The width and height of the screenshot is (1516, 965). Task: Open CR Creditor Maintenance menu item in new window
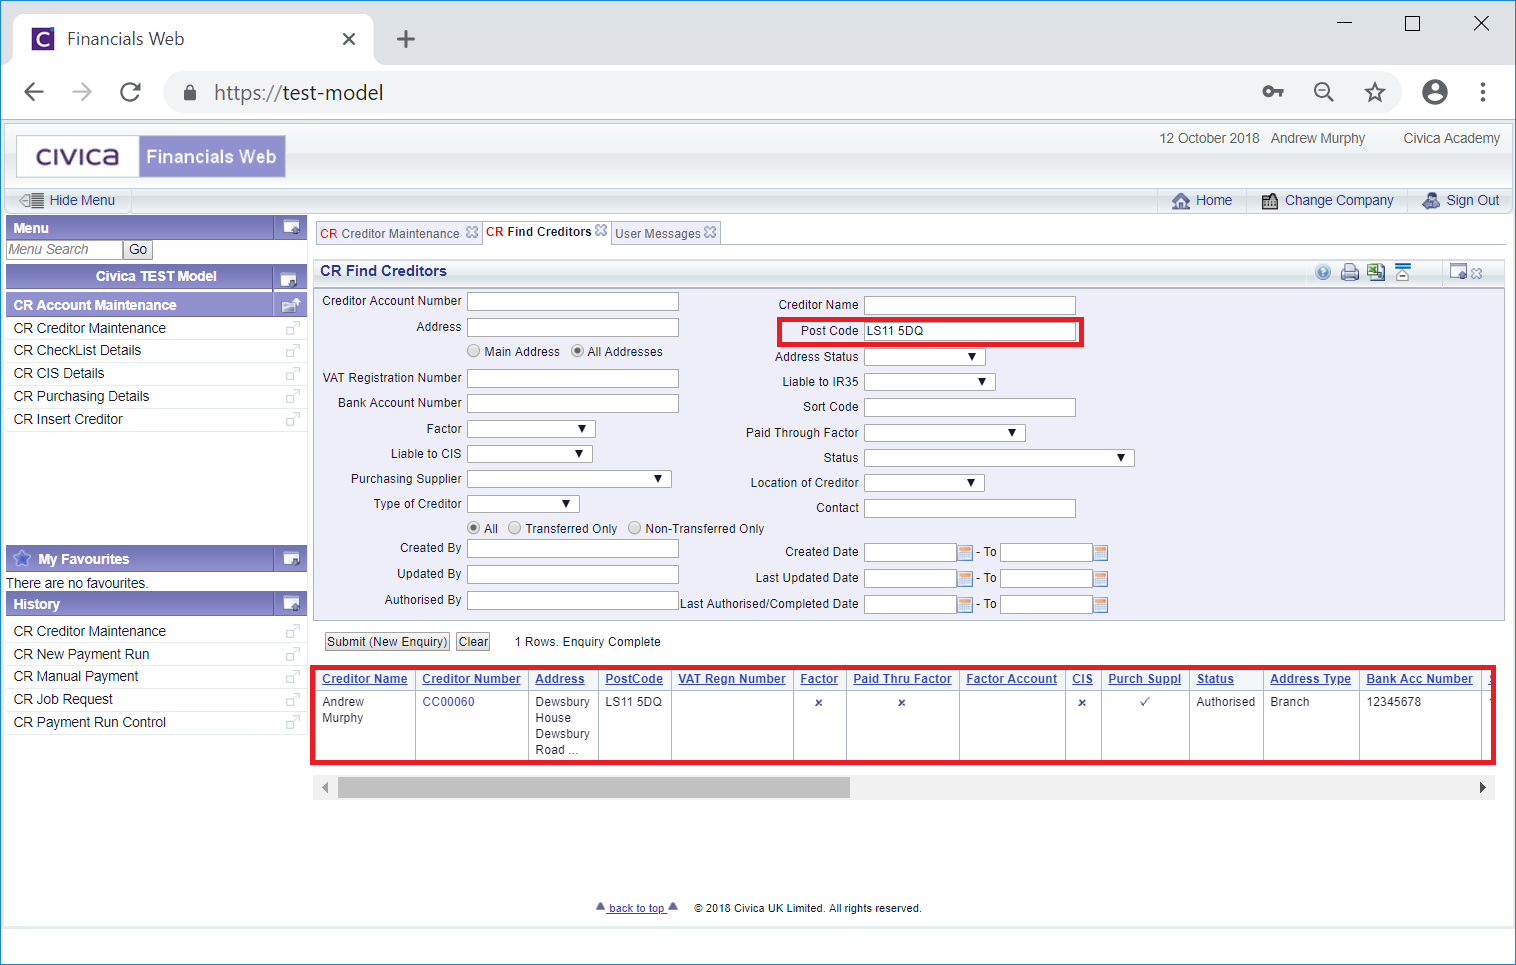(292, 329)
